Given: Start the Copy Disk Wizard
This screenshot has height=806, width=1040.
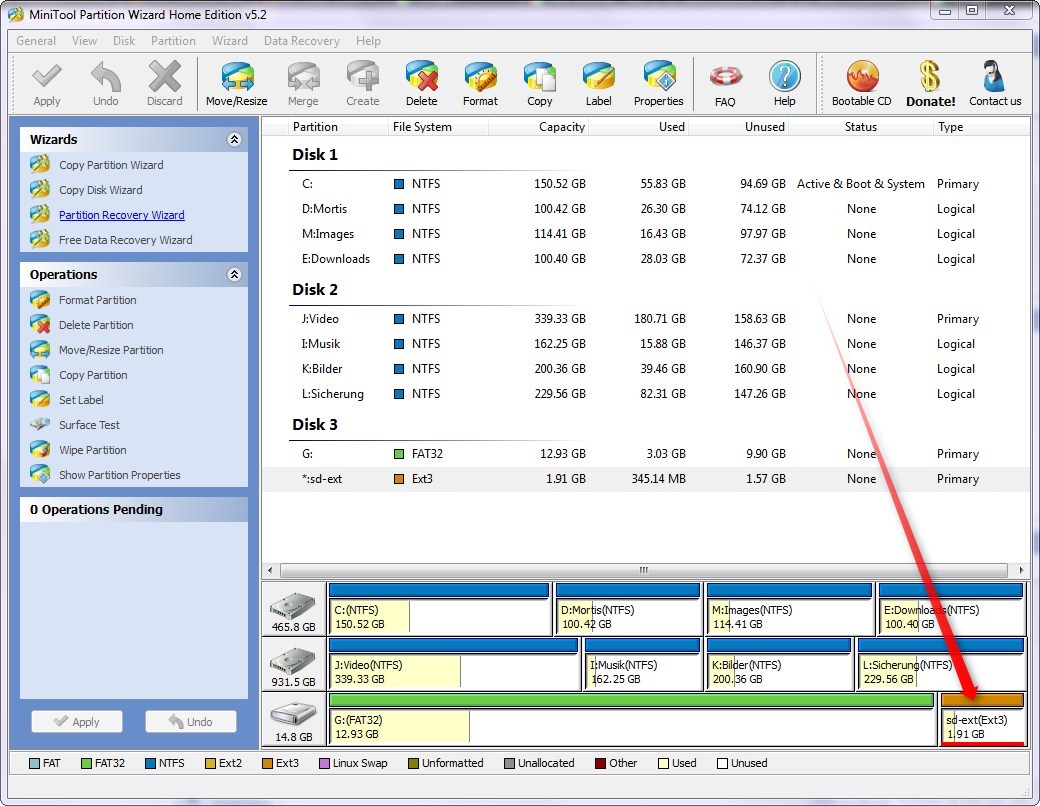Looking at the screenshot, I should click(100, 190).
